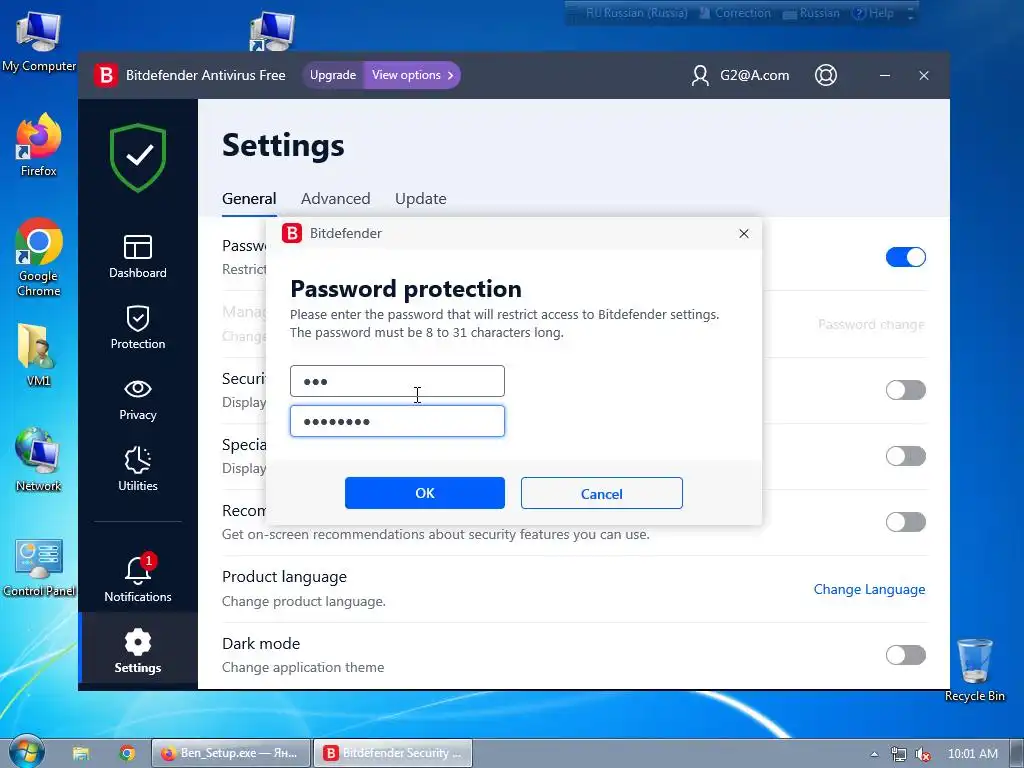Click the green shield status icon
Viewport: 1024px width, 768px height.
click(138, 157)
